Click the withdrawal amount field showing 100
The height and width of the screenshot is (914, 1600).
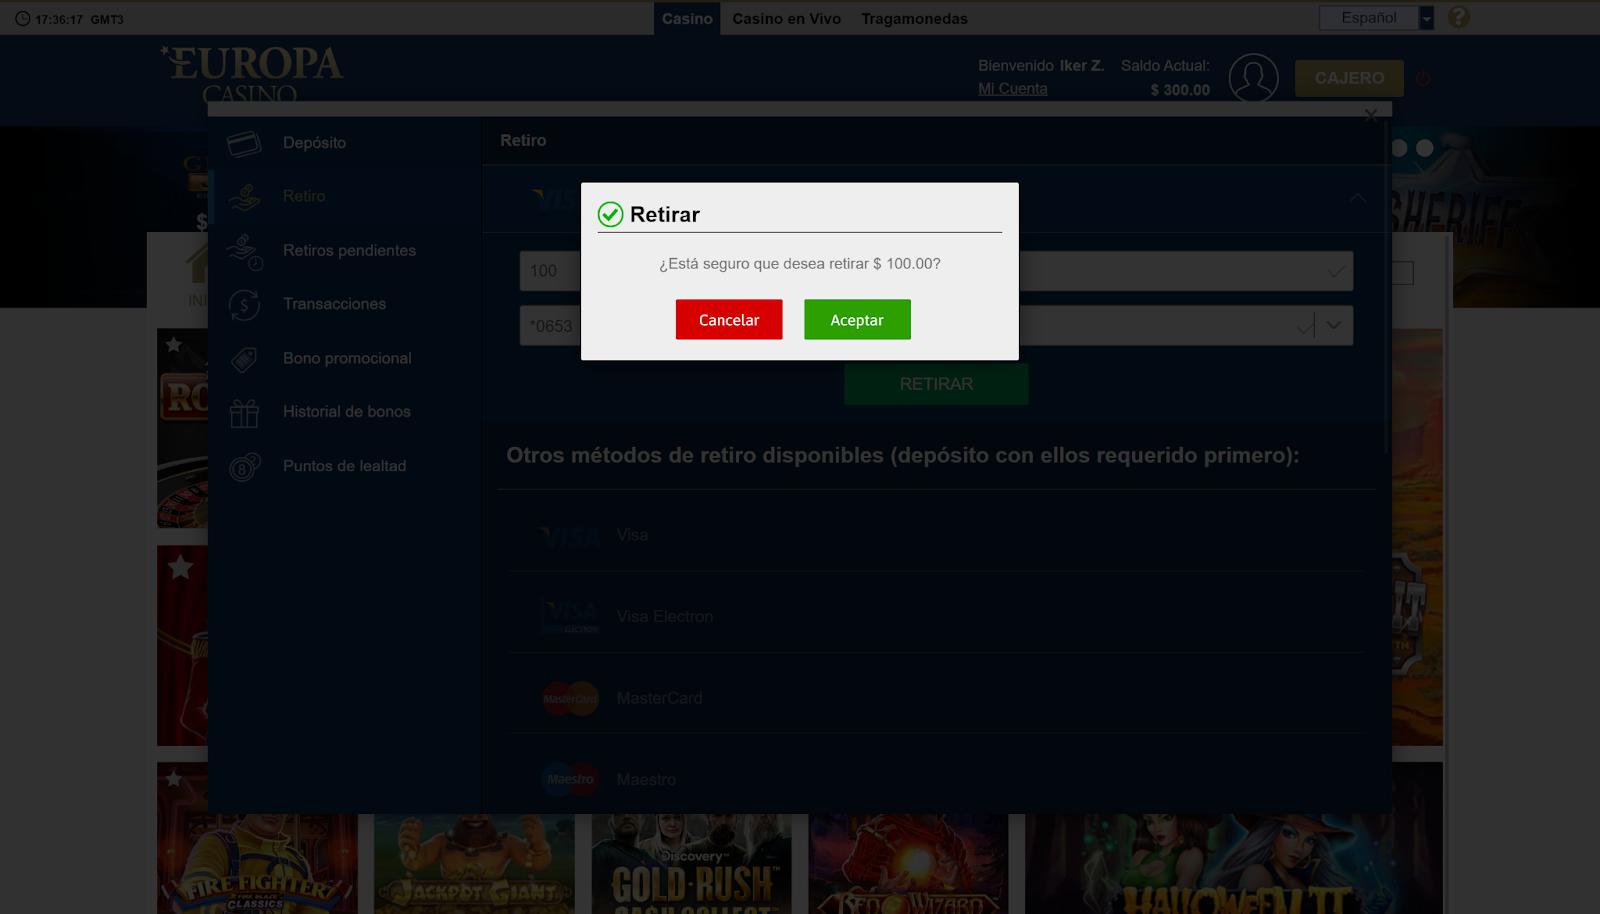(936, 271)
